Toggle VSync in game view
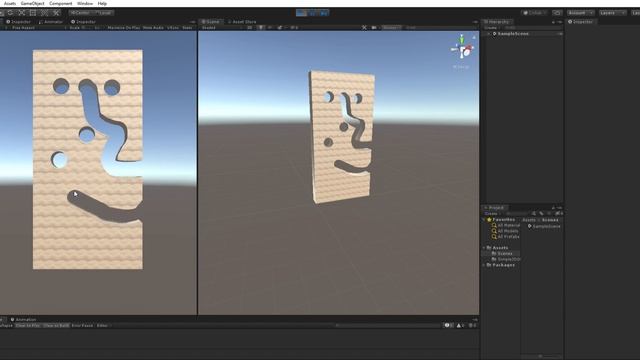 [x=173, y=28]
